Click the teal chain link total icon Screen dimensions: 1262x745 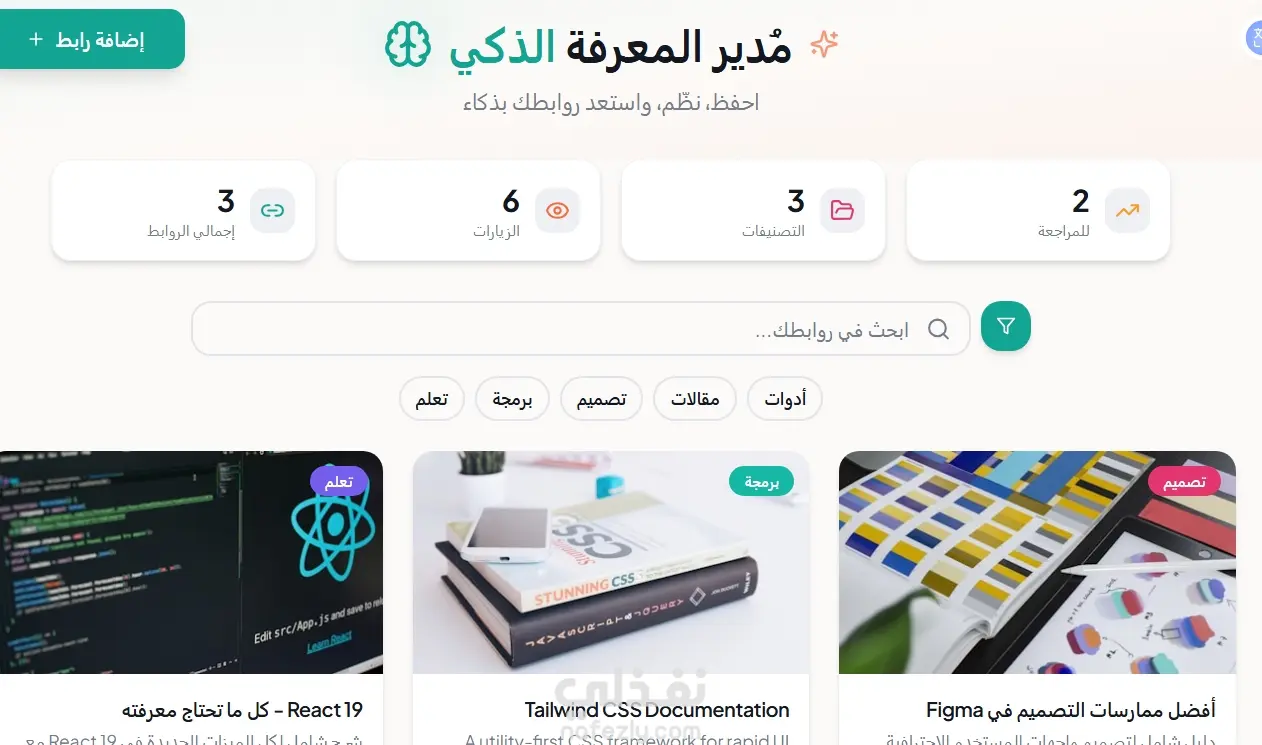point(272,210)
